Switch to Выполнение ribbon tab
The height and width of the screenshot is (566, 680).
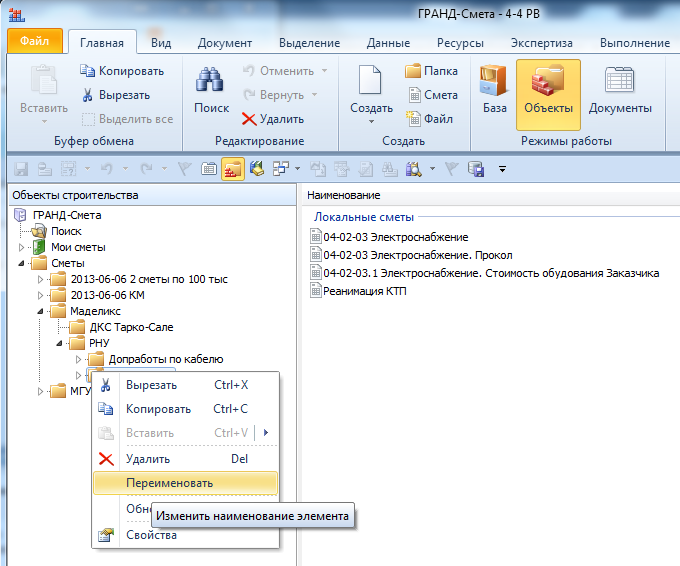pos(635,43)
